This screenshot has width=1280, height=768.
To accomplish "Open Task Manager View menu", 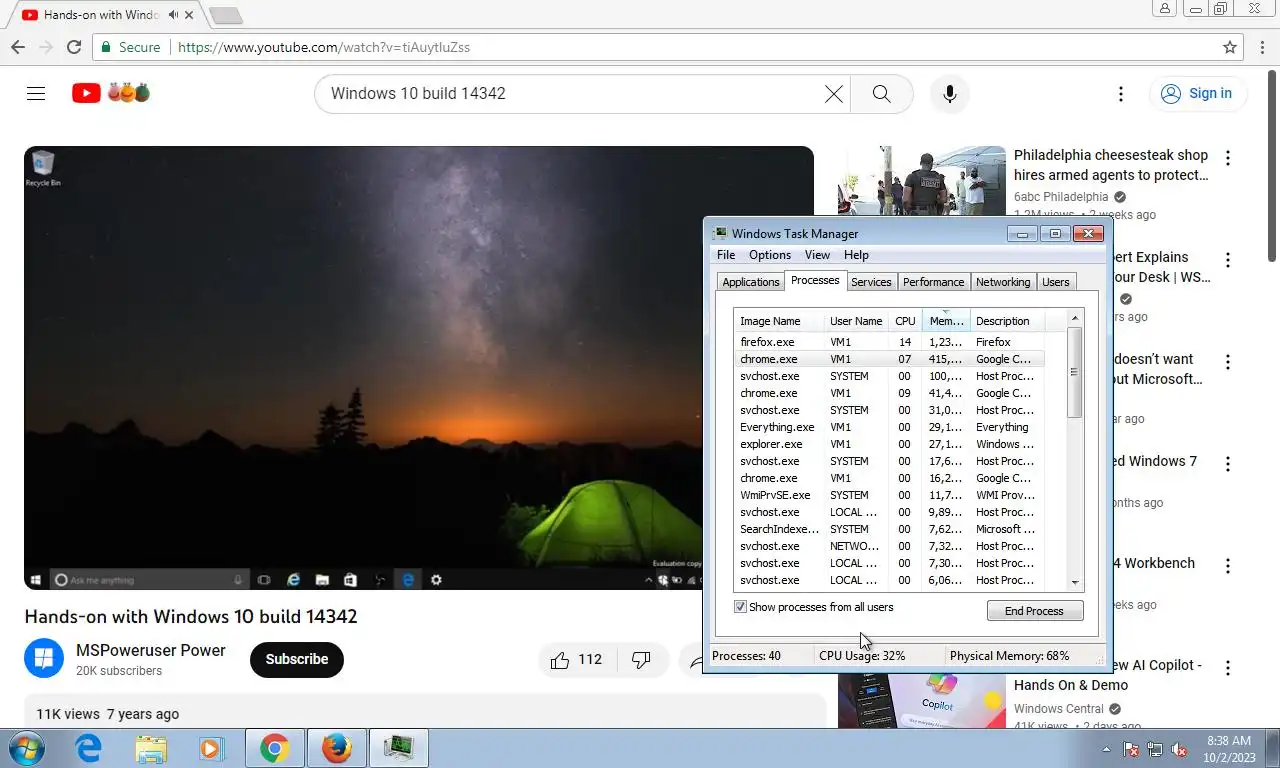I will [817, 255].
